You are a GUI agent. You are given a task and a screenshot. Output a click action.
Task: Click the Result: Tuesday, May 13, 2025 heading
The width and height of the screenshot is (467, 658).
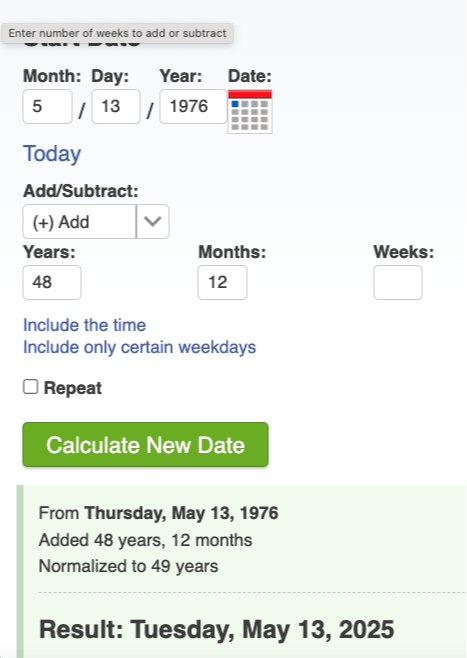pyautogui.click(x=217, y=629)
